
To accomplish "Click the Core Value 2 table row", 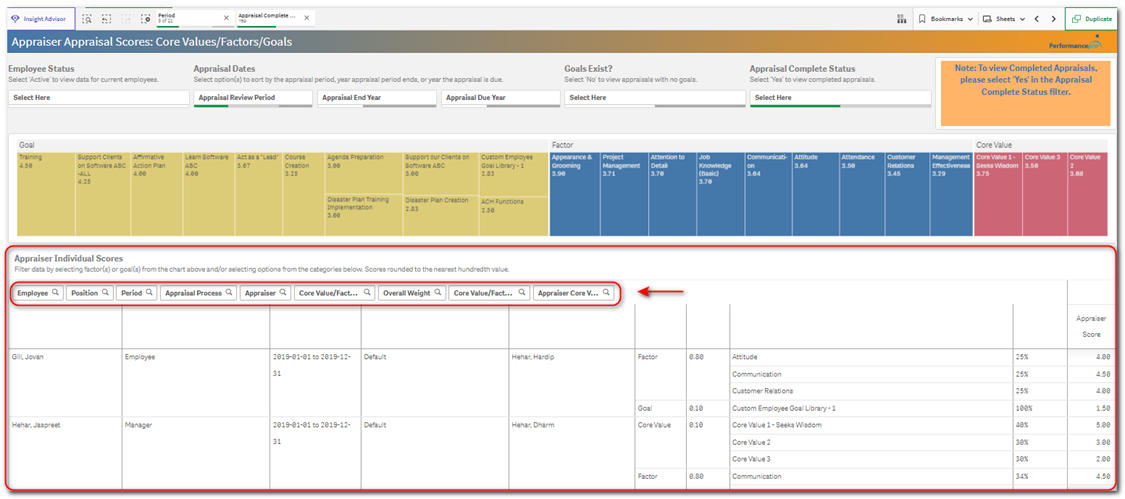I will pyautogui.click(x=871, y=442).
